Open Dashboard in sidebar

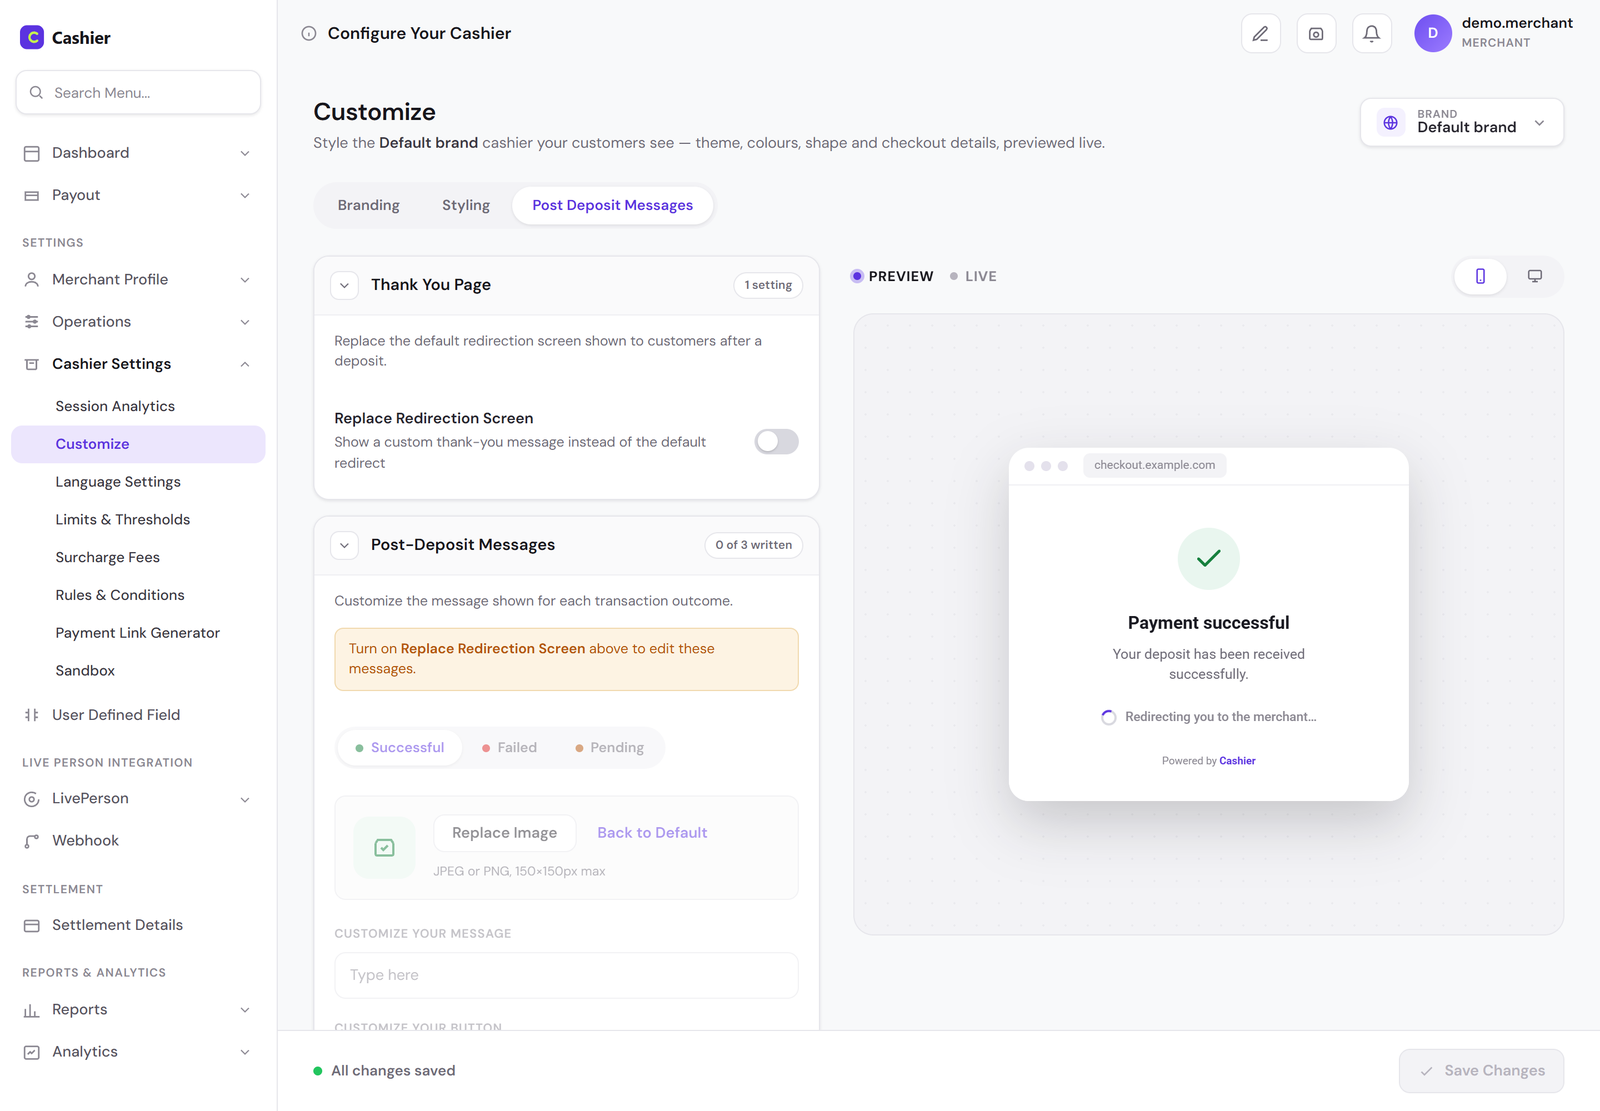tap(138, 153)
